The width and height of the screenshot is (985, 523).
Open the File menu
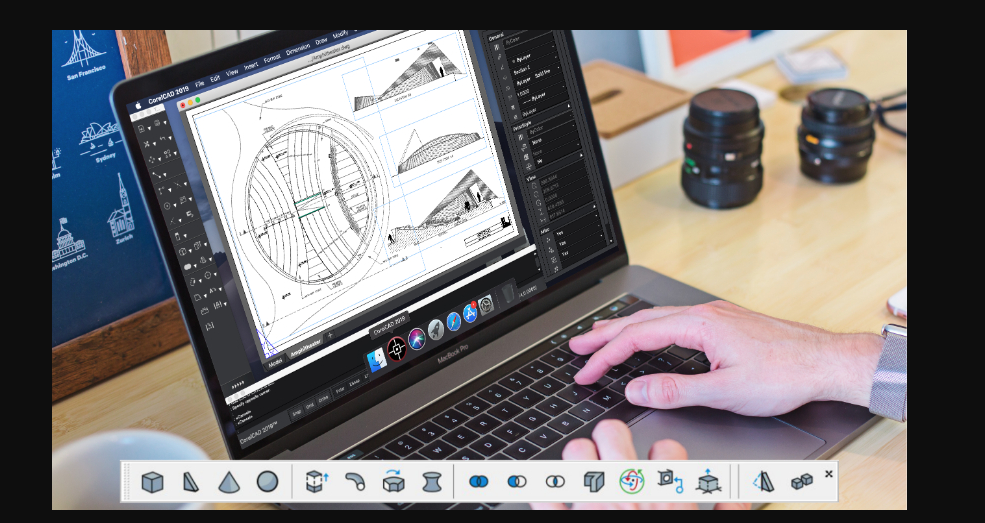200,83
